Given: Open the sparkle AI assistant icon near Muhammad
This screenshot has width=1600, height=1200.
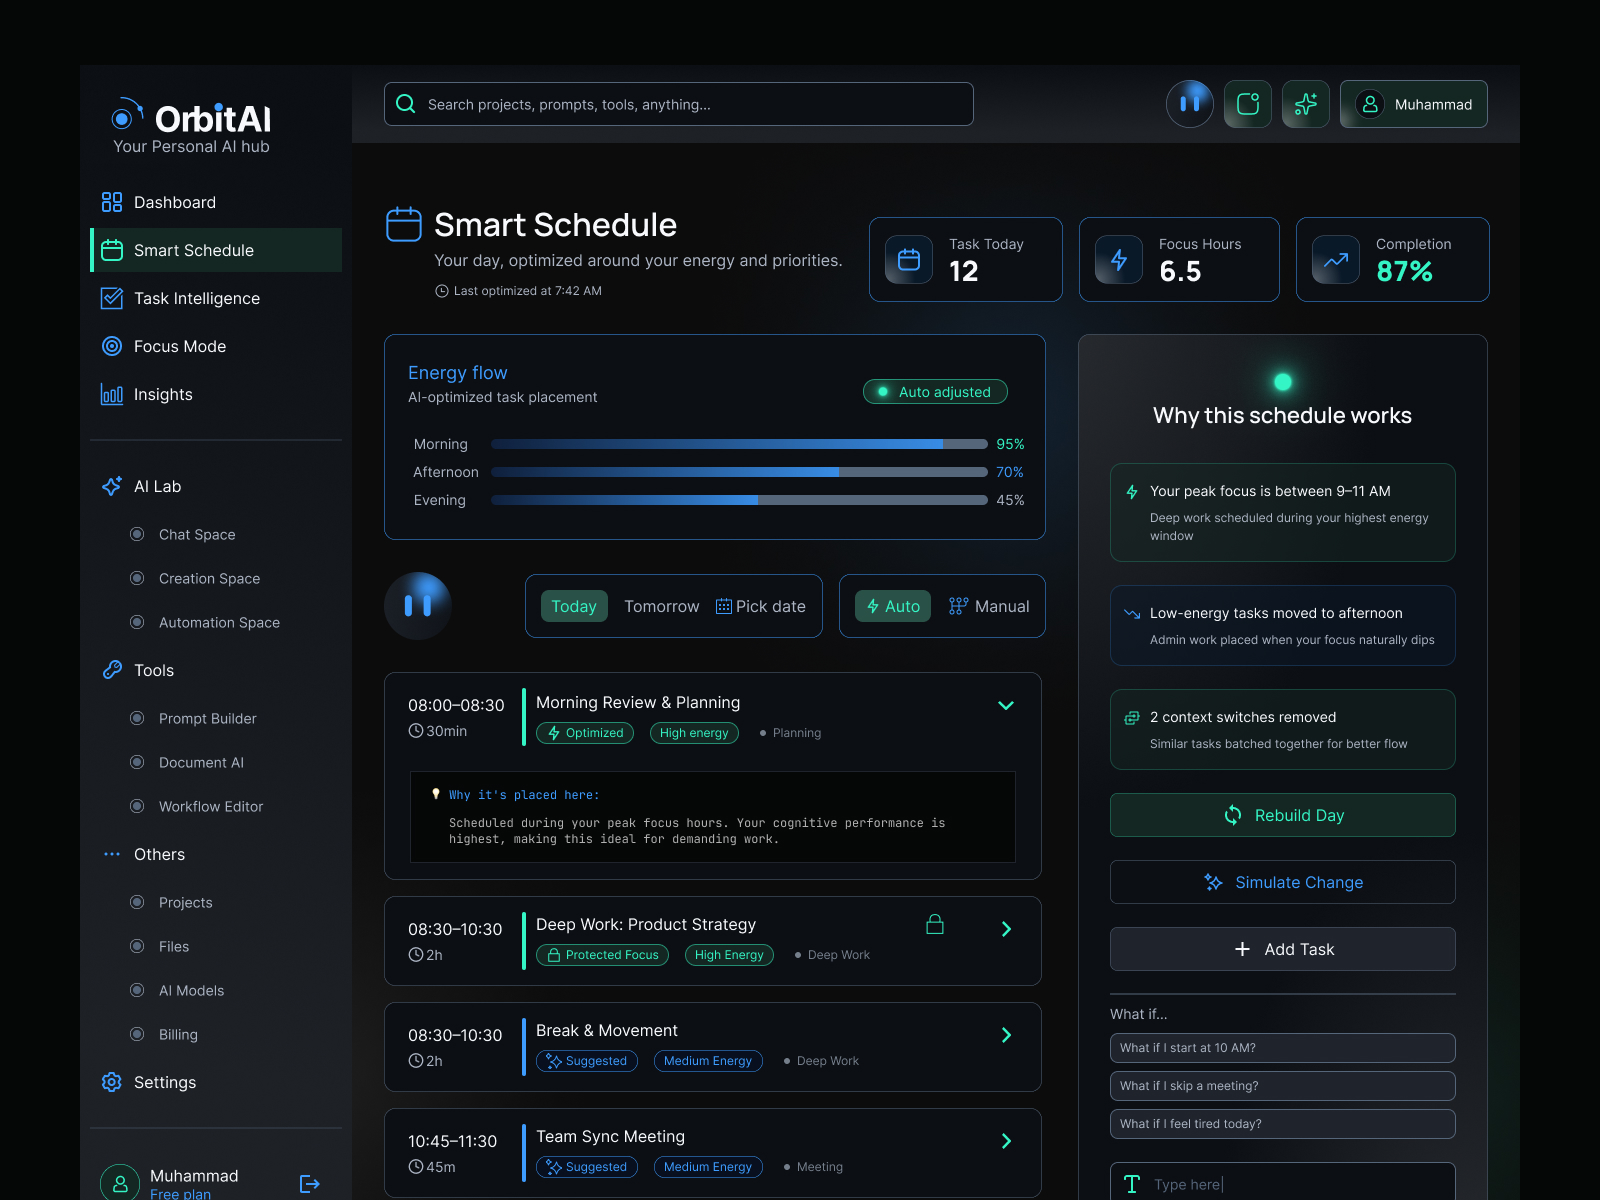Looking at the screenshot, I should 1305,103.
